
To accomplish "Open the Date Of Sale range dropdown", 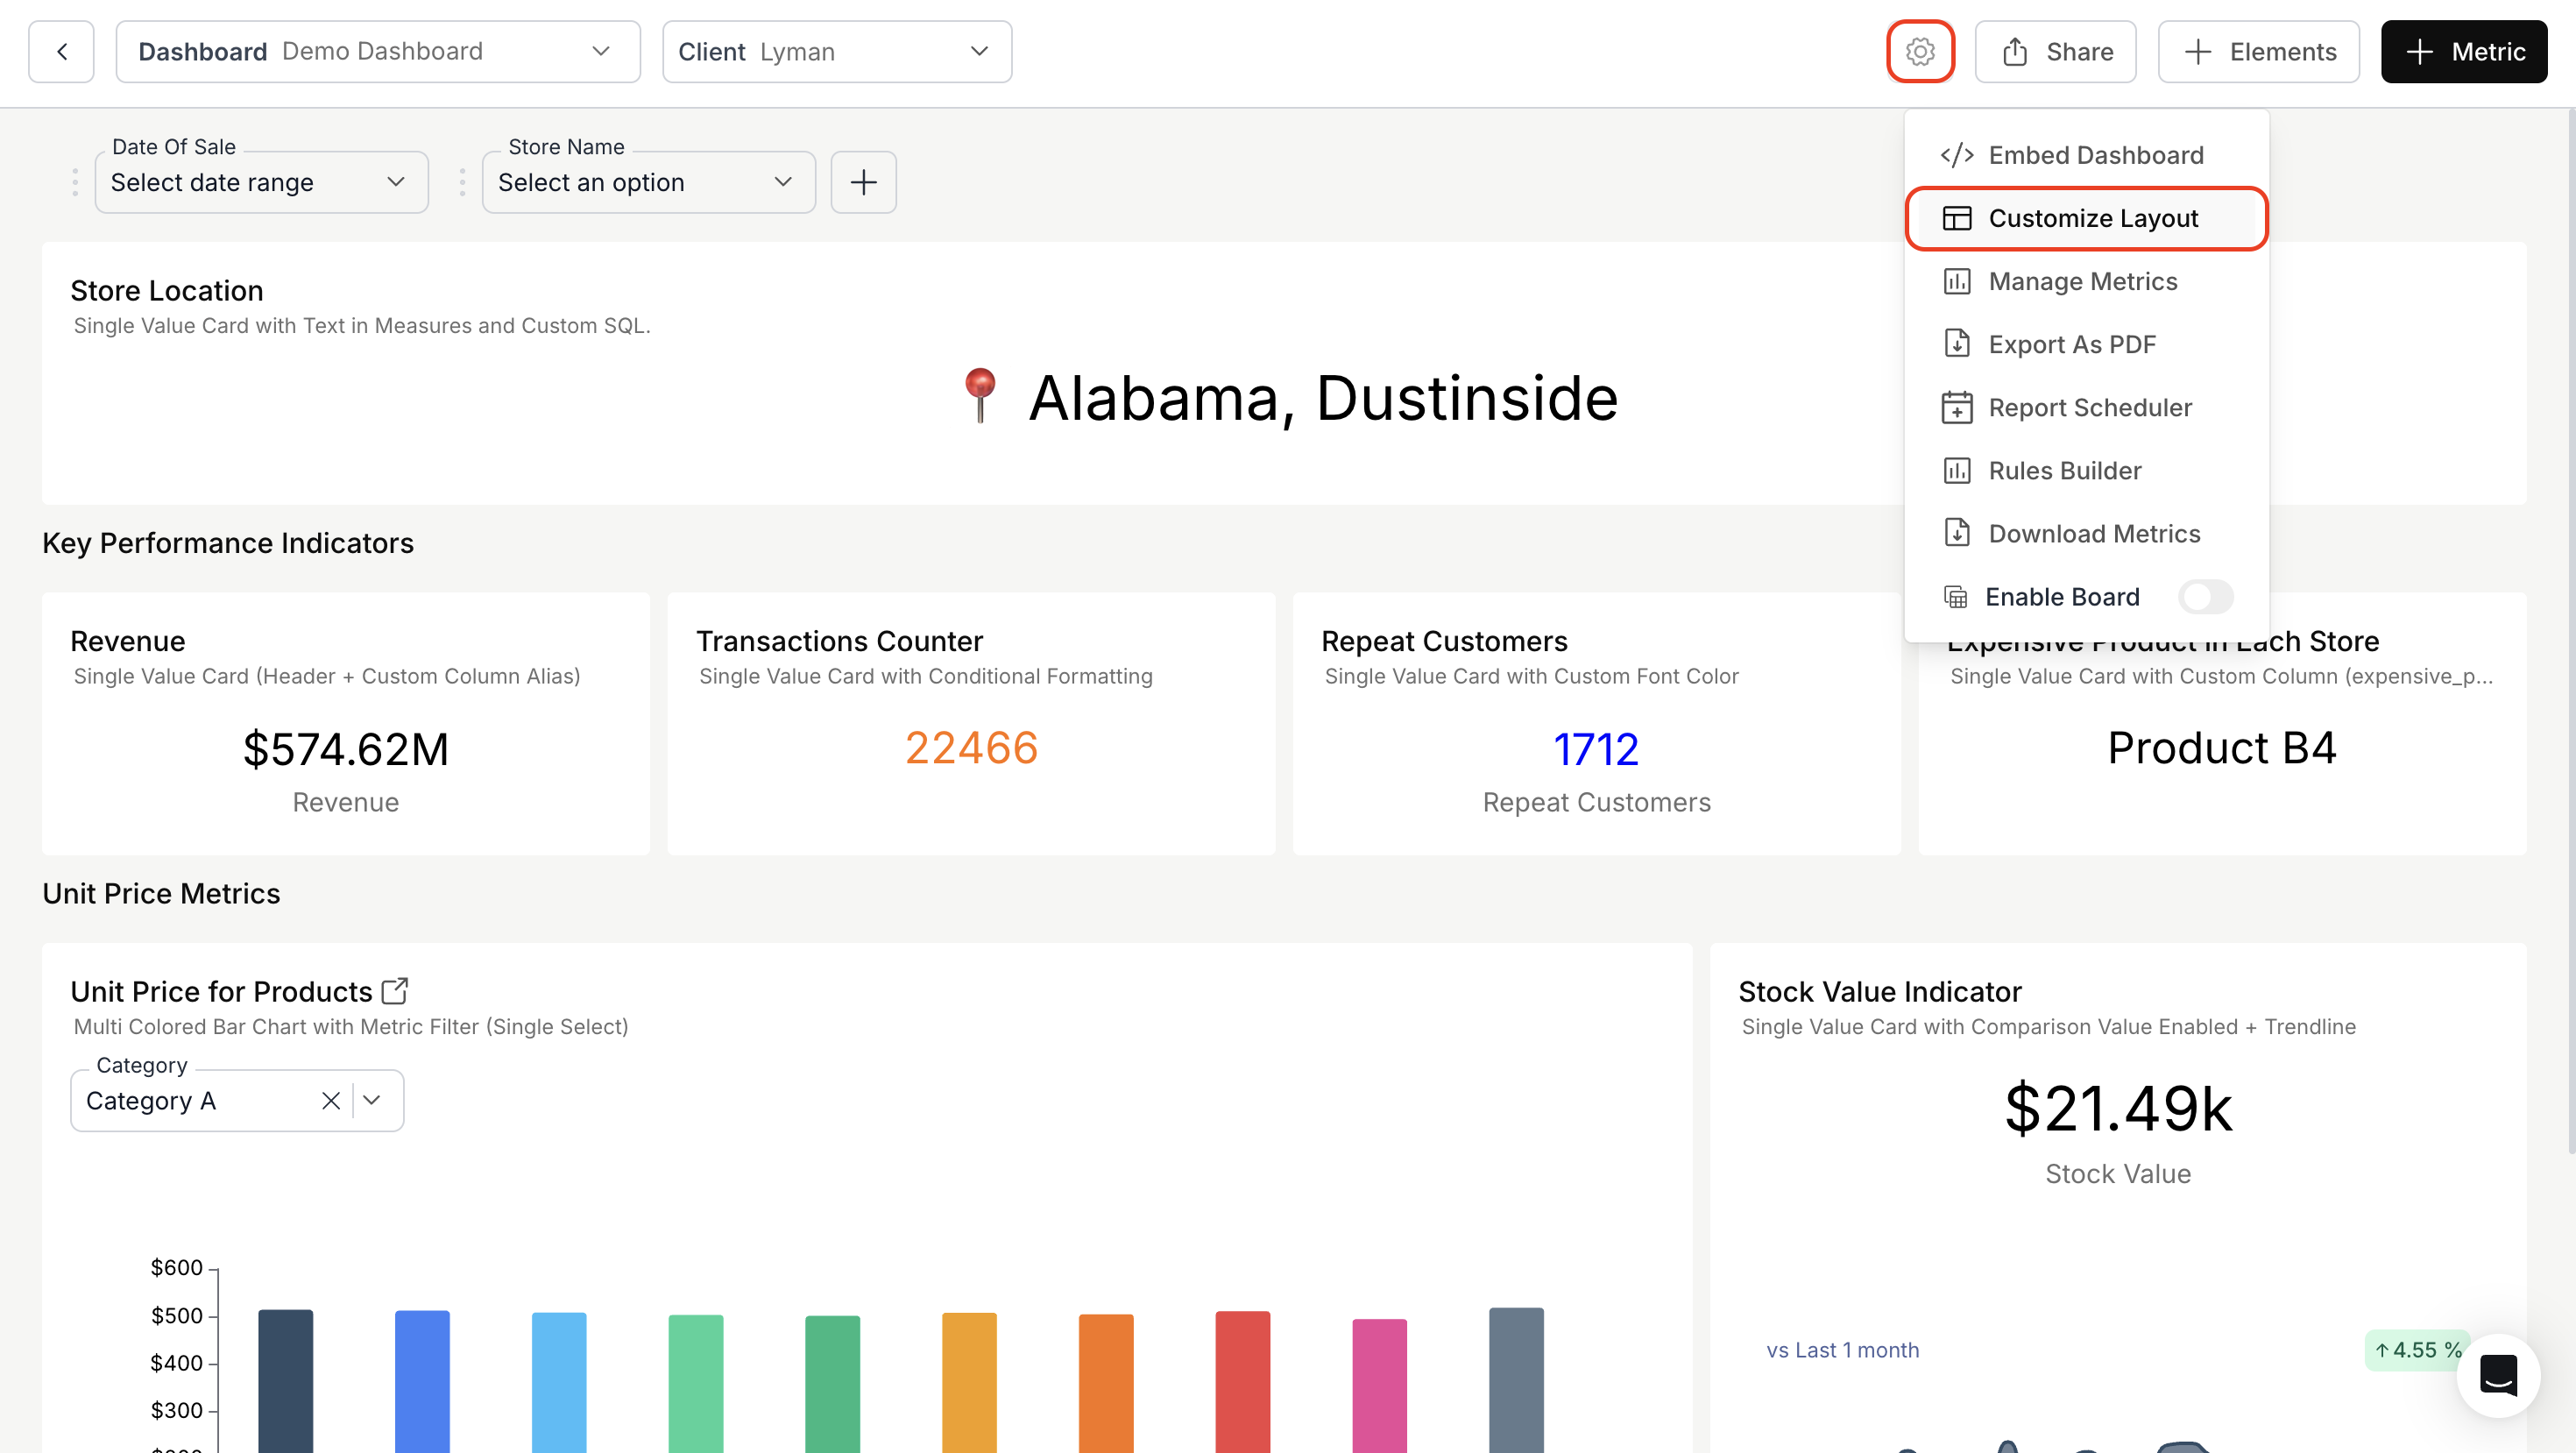I will coord(261,182).
